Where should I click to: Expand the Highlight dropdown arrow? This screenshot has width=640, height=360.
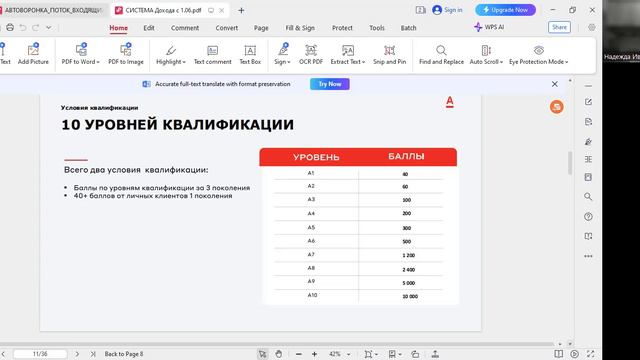pos(184,62)
